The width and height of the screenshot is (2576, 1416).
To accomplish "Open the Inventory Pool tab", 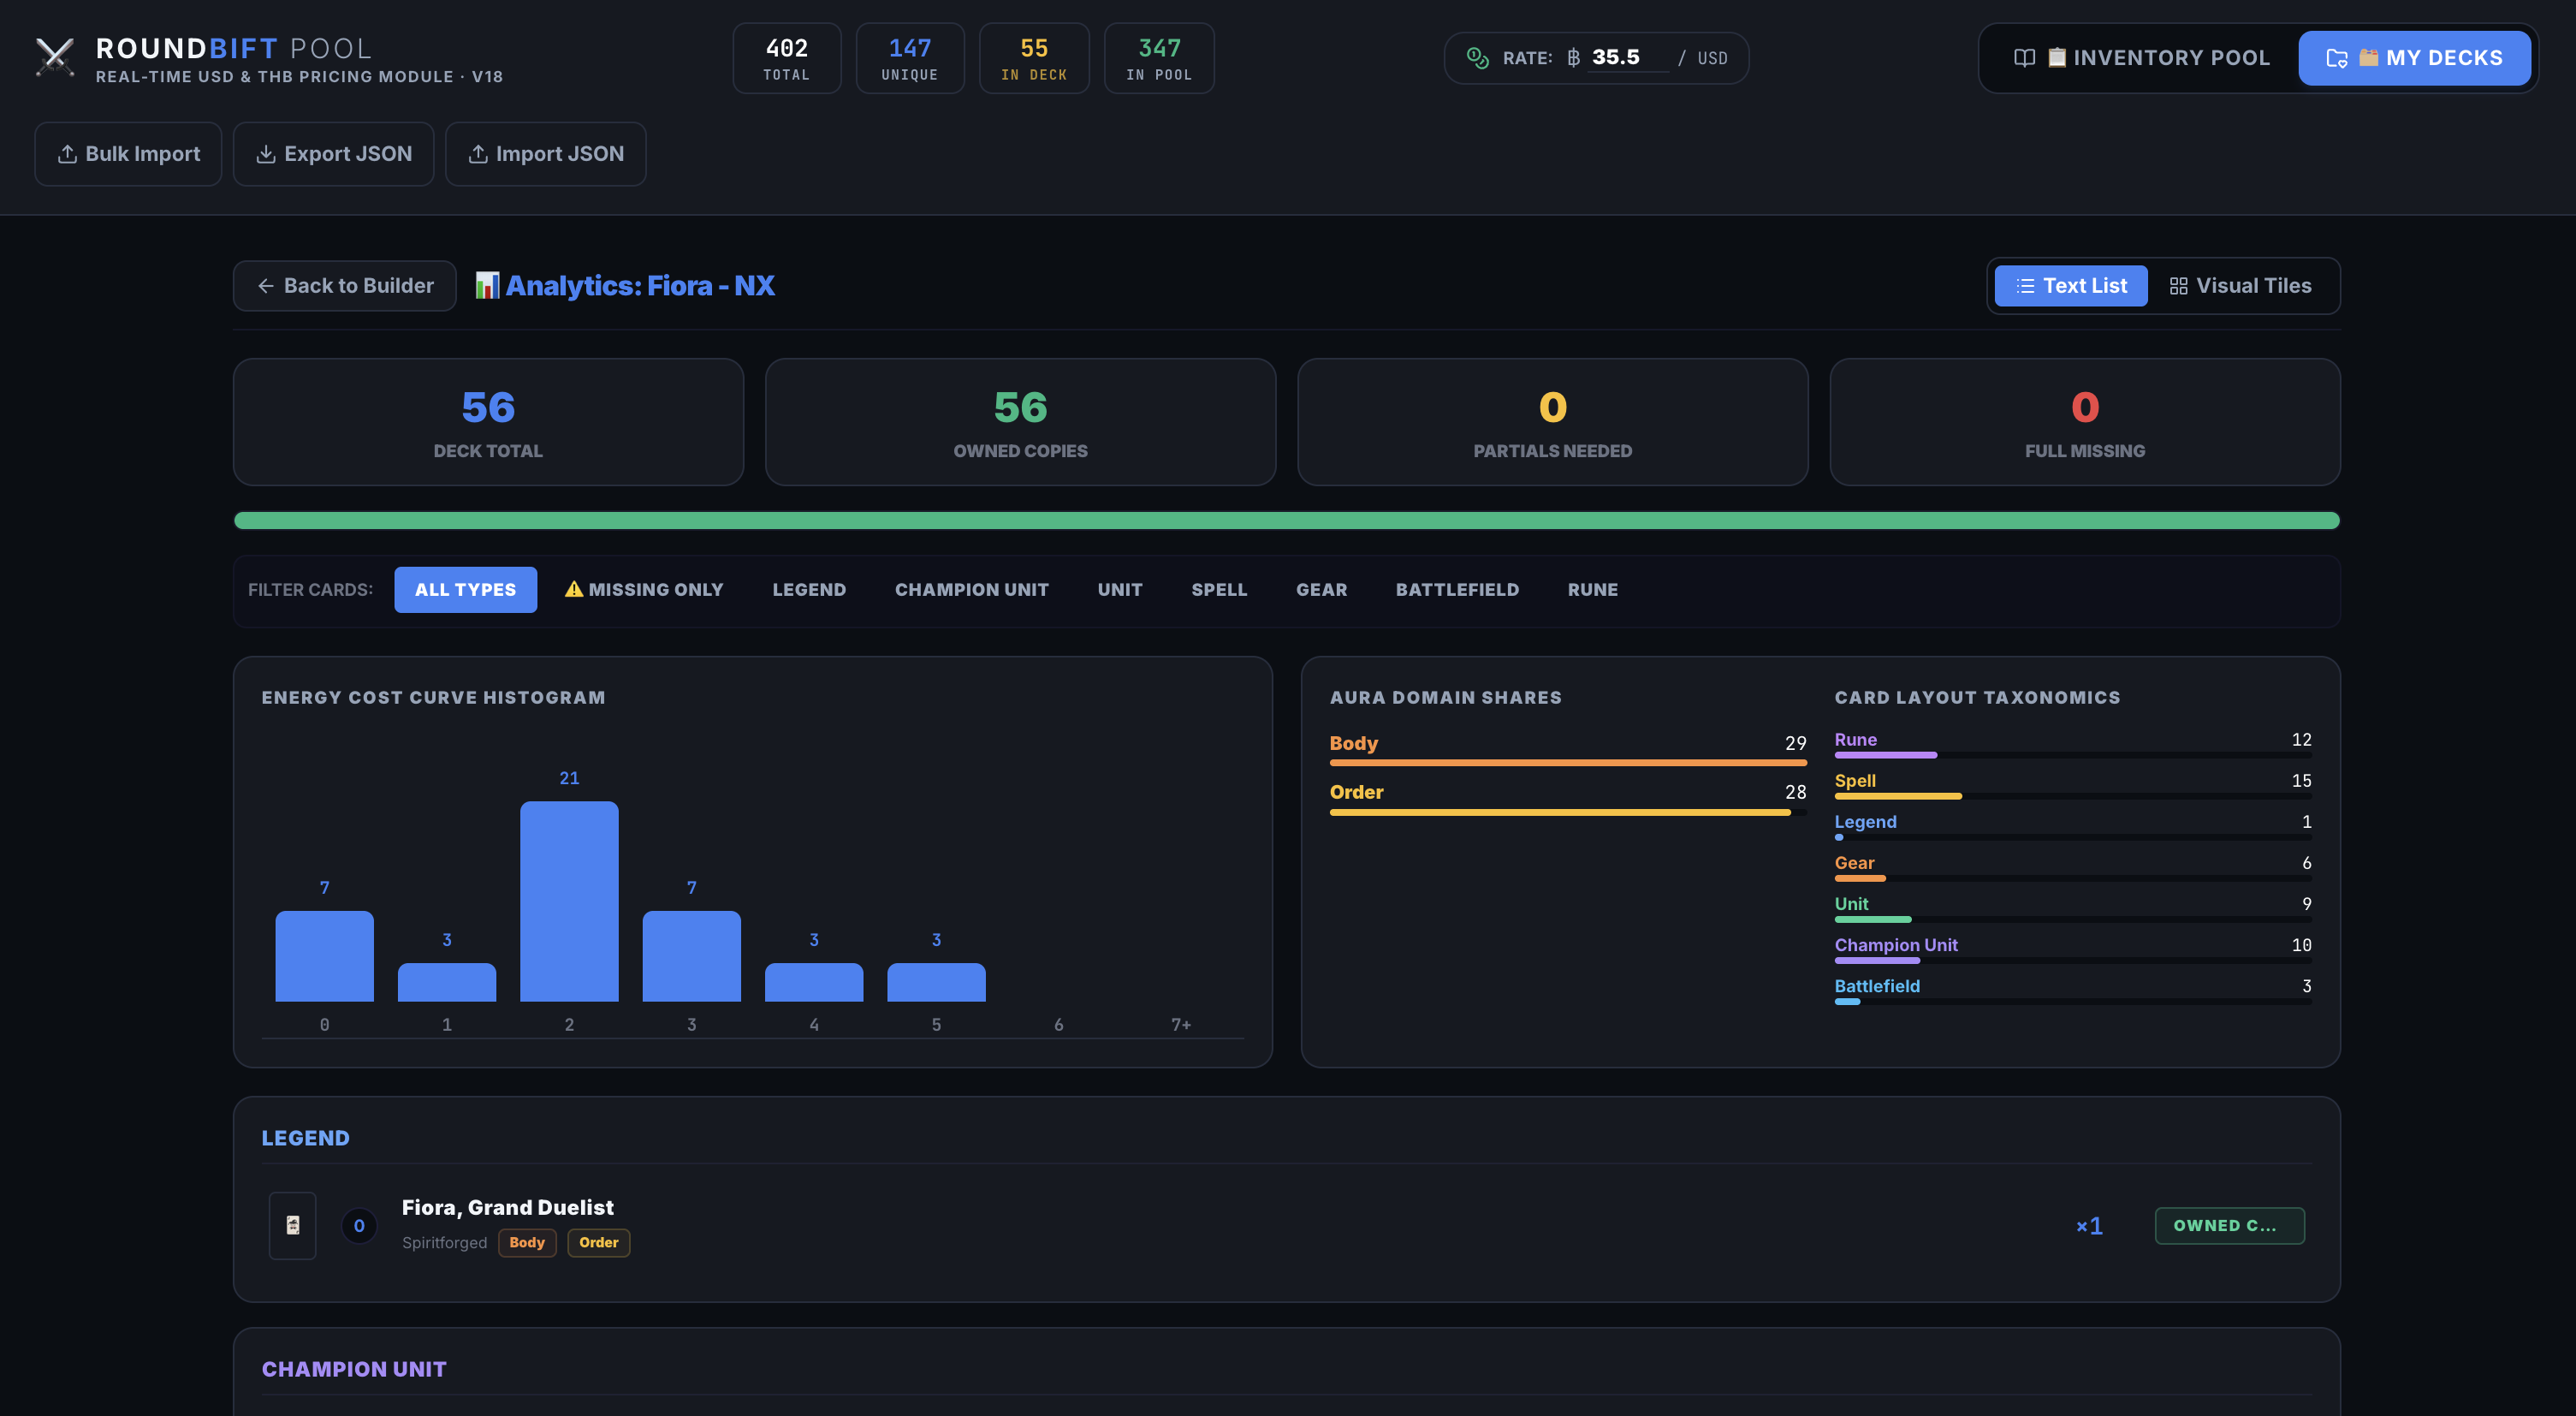I will click(x=2141, y=58).
